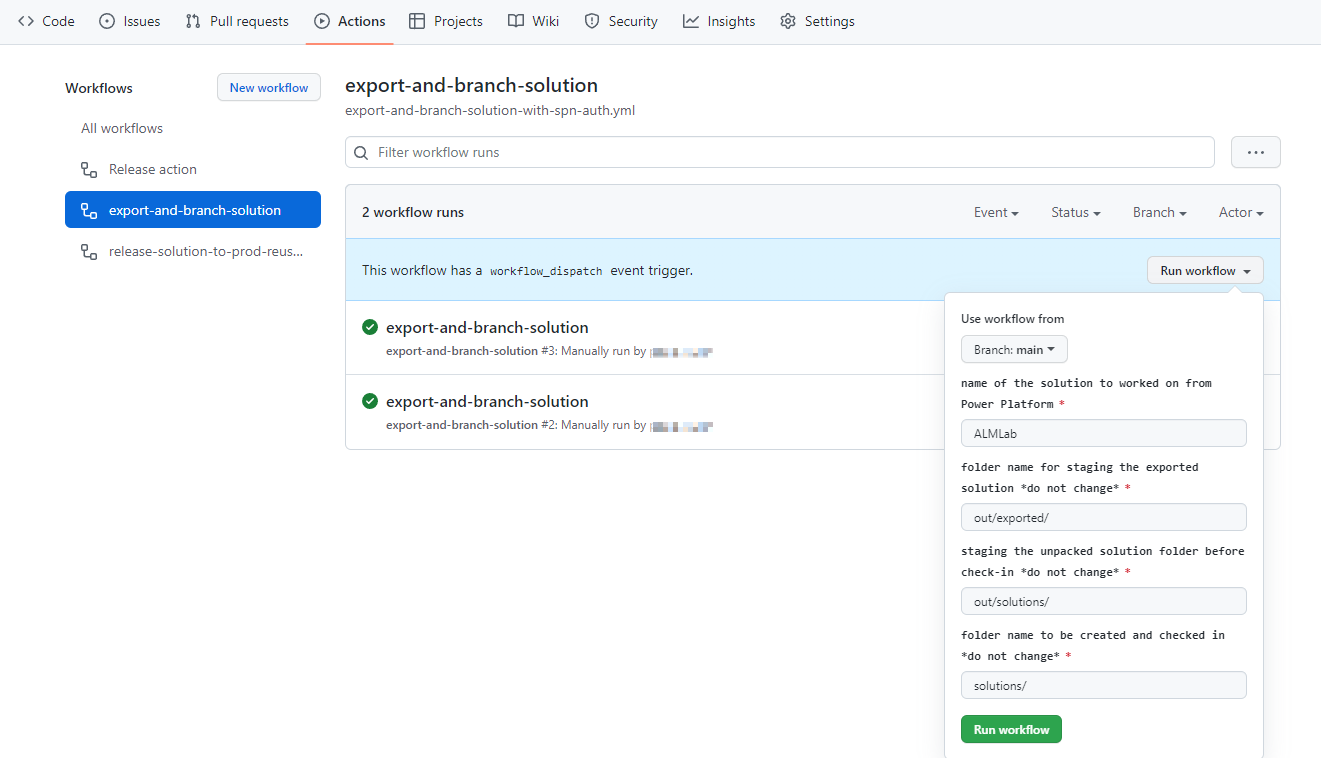The image size is (1321, 758).
Task: Open export-and-branch-solution run #3
Action: [487, 327]
